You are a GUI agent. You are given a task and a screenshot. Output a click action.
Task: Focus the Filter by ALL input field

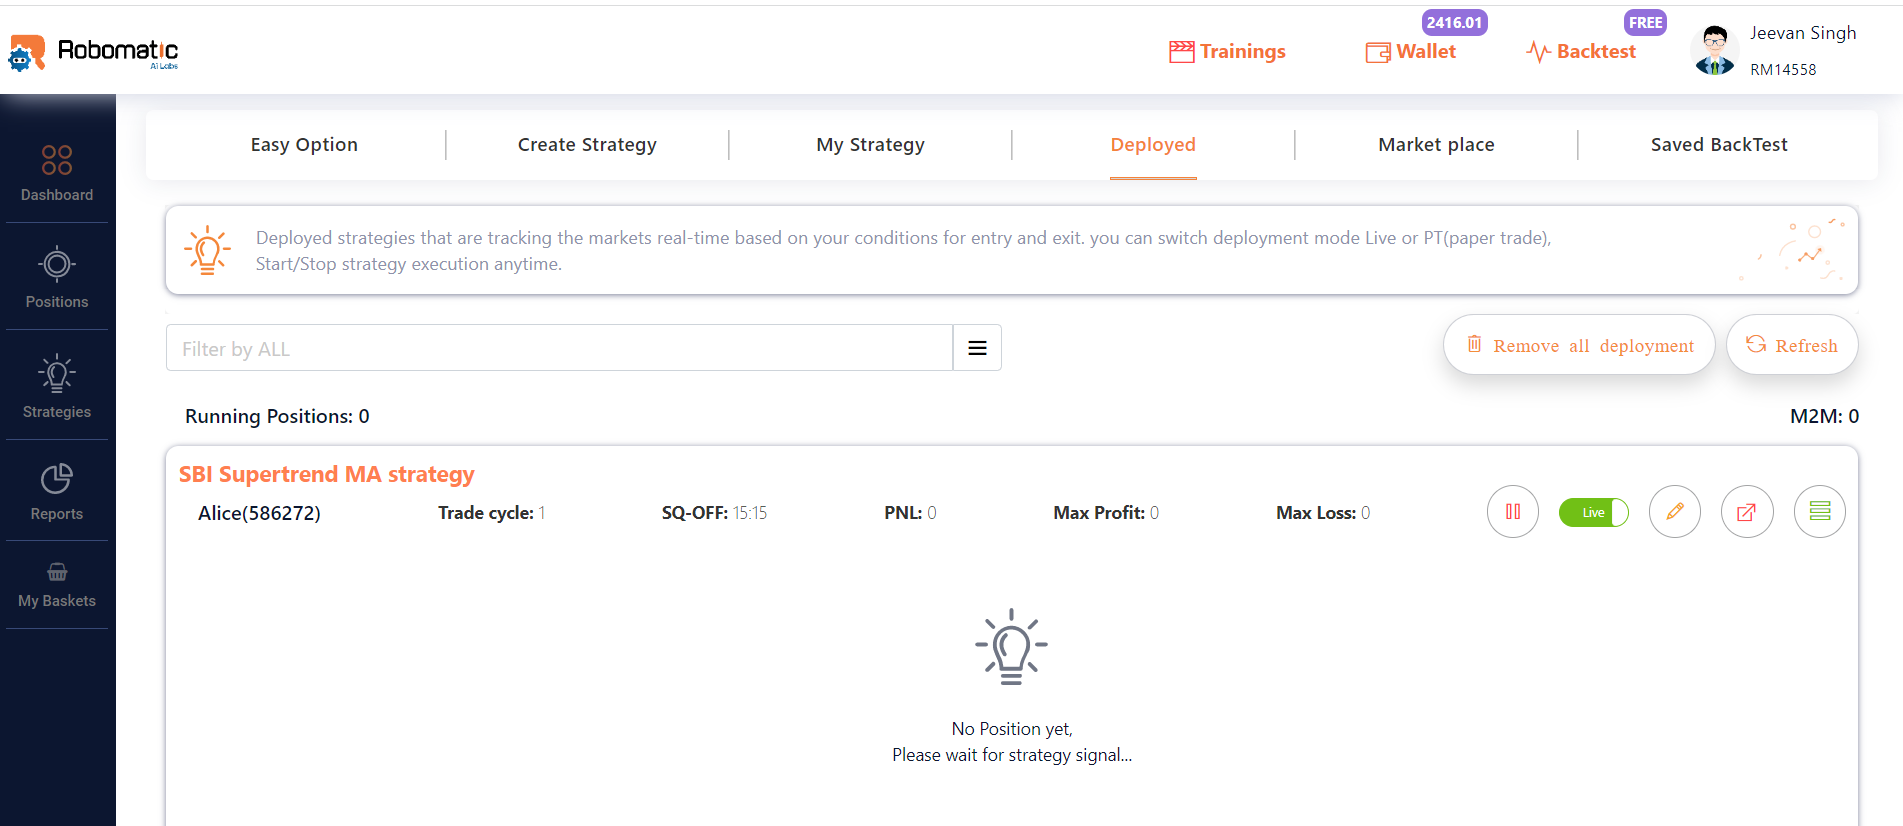[559, 348]
